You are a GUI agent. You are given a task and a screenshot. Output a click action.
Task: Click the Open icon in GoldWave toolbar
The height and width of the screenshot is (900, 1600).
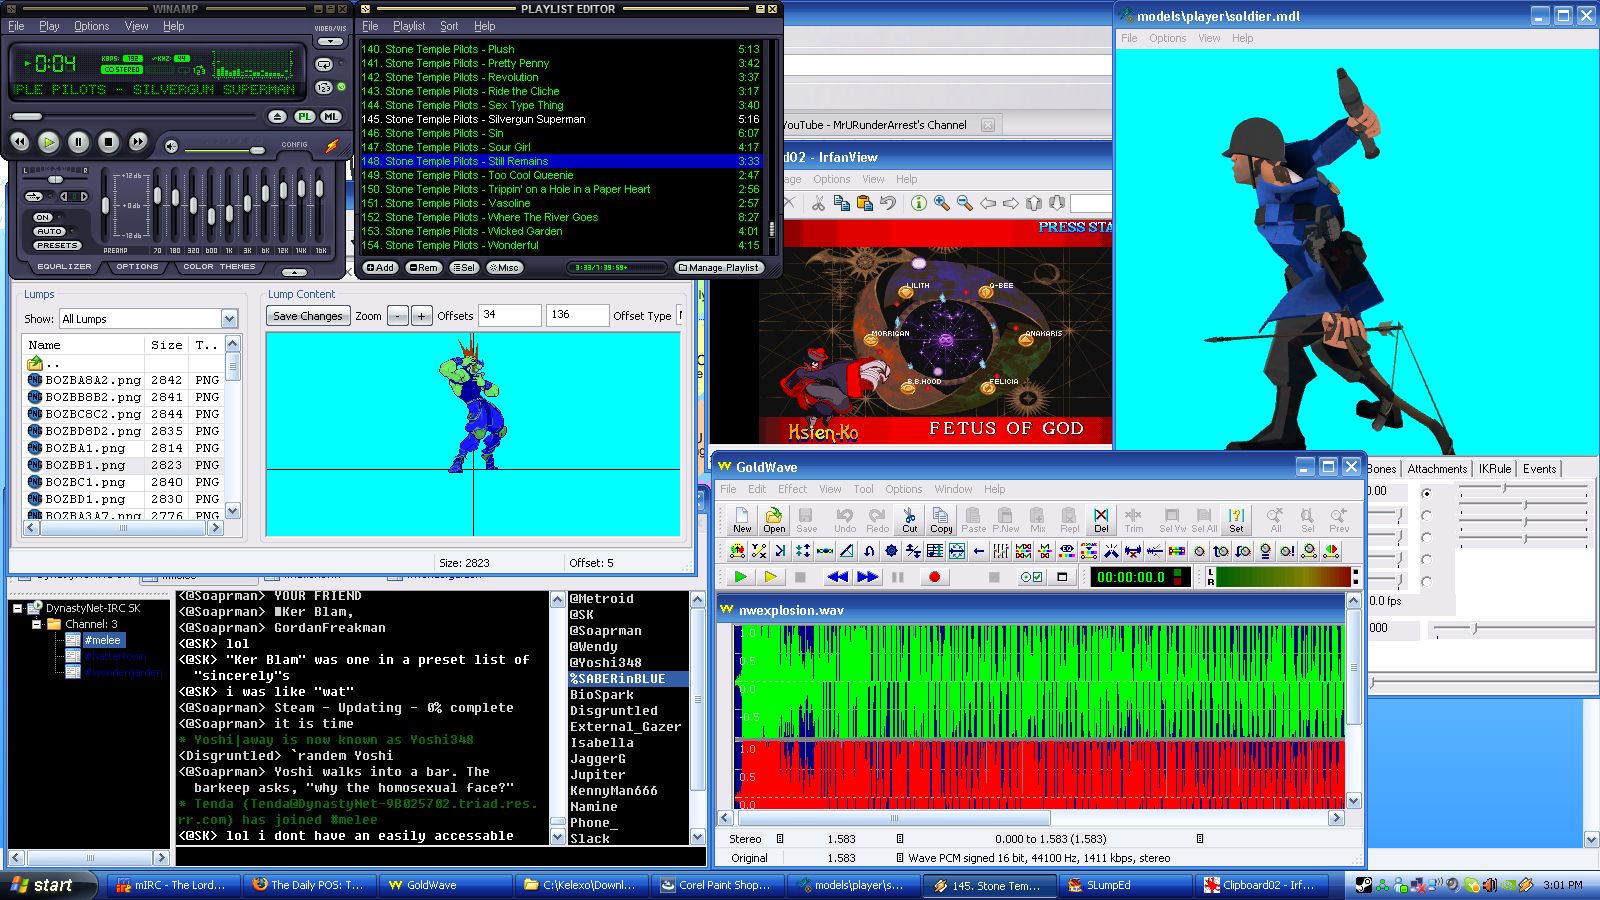pyautogui.click(x=774, y=519)
